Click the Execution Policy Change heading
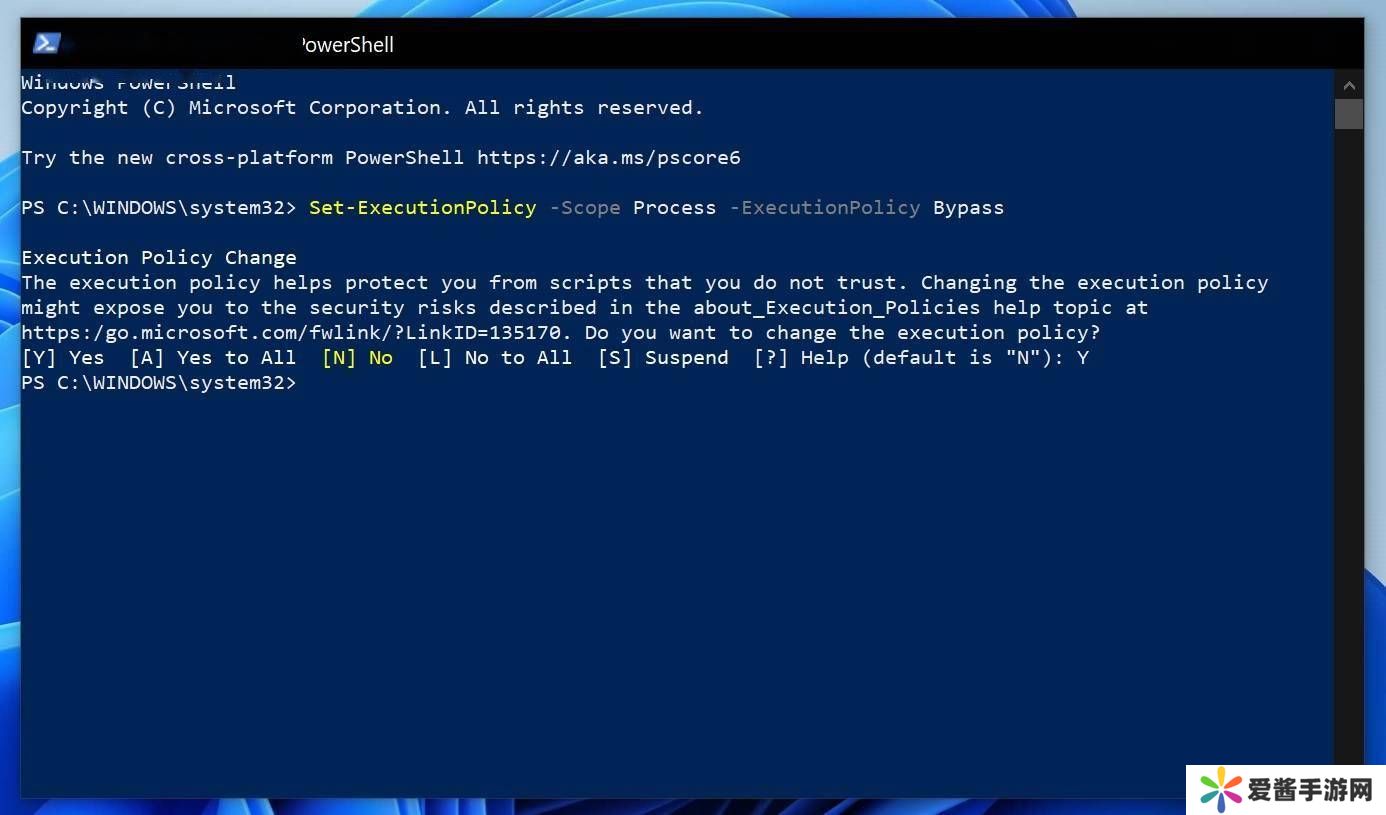Screen dimensions: 1386x815 (159, 258)
